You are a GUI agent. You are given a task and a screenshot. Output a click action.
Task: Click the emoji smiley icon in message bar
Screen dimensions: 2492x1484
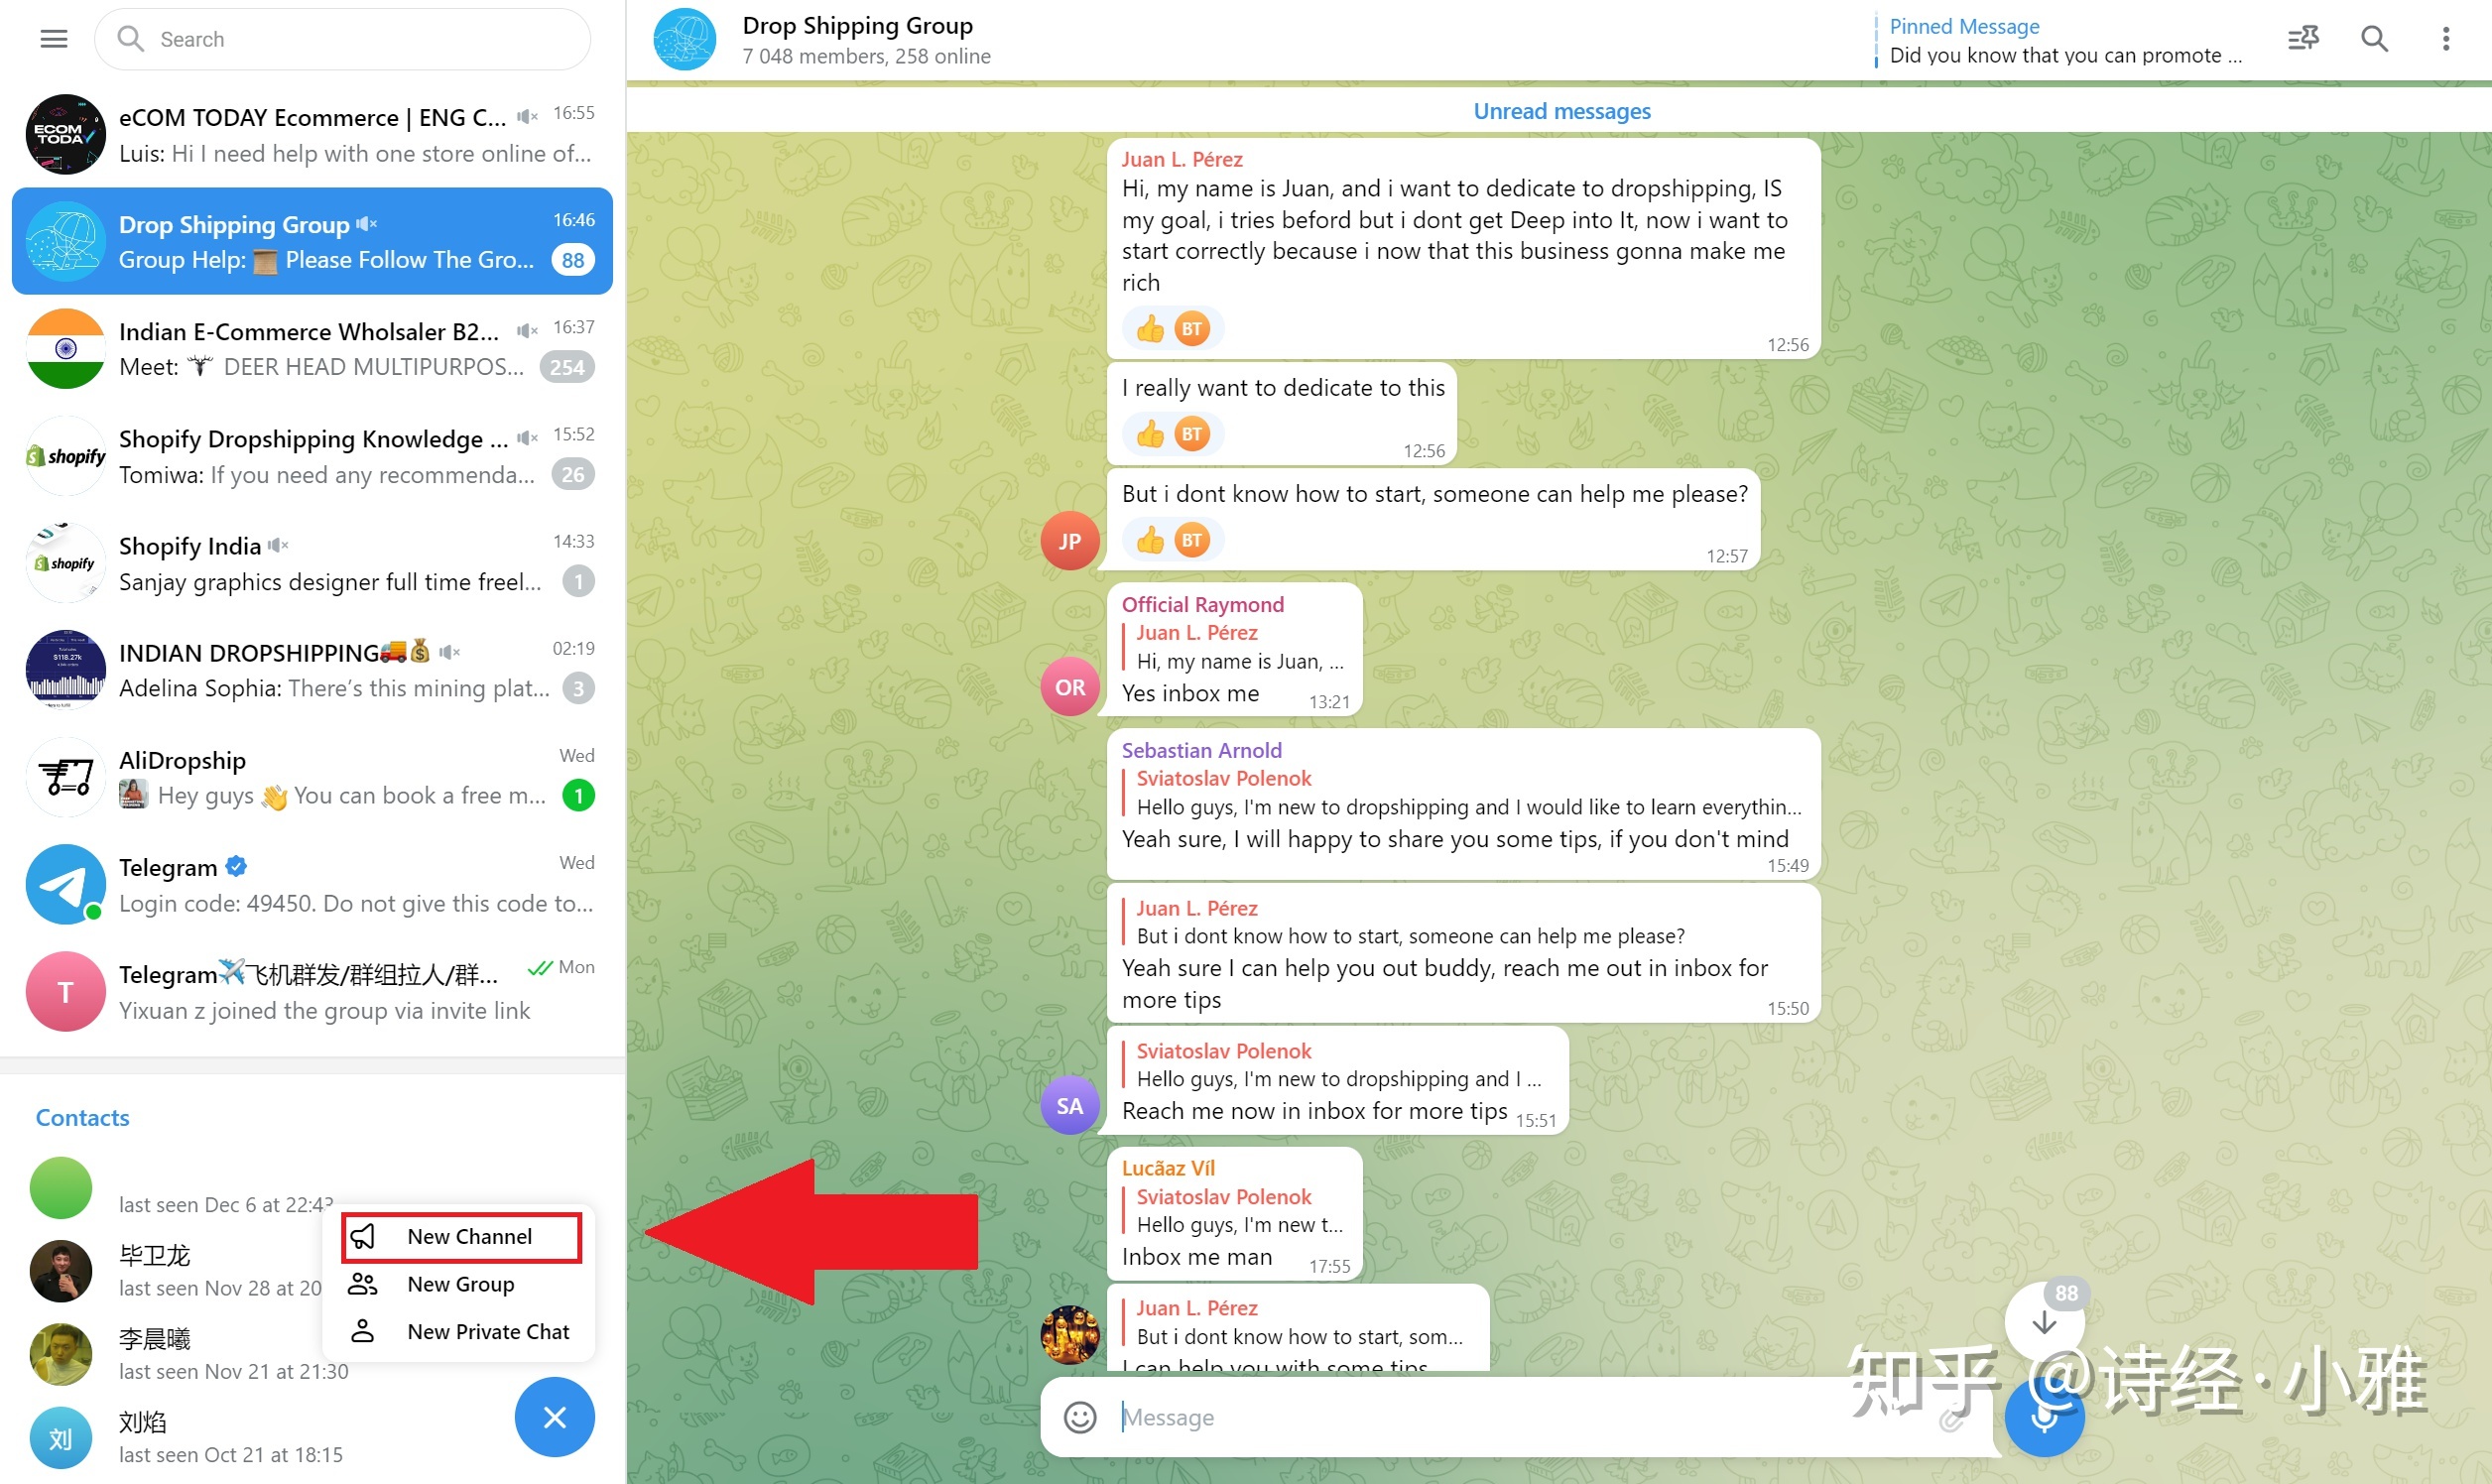pos(1081,1417)
